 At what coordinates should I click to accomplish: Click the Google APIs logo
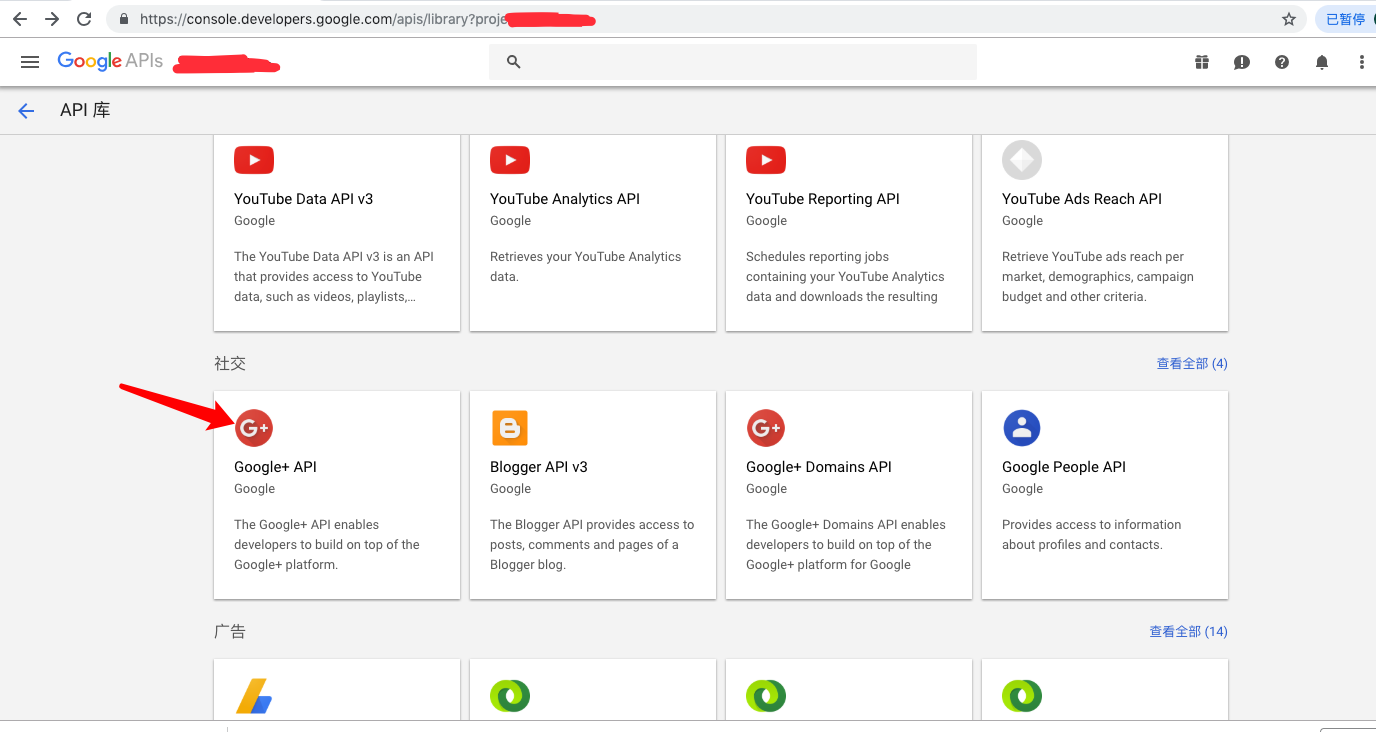(110, 61)
